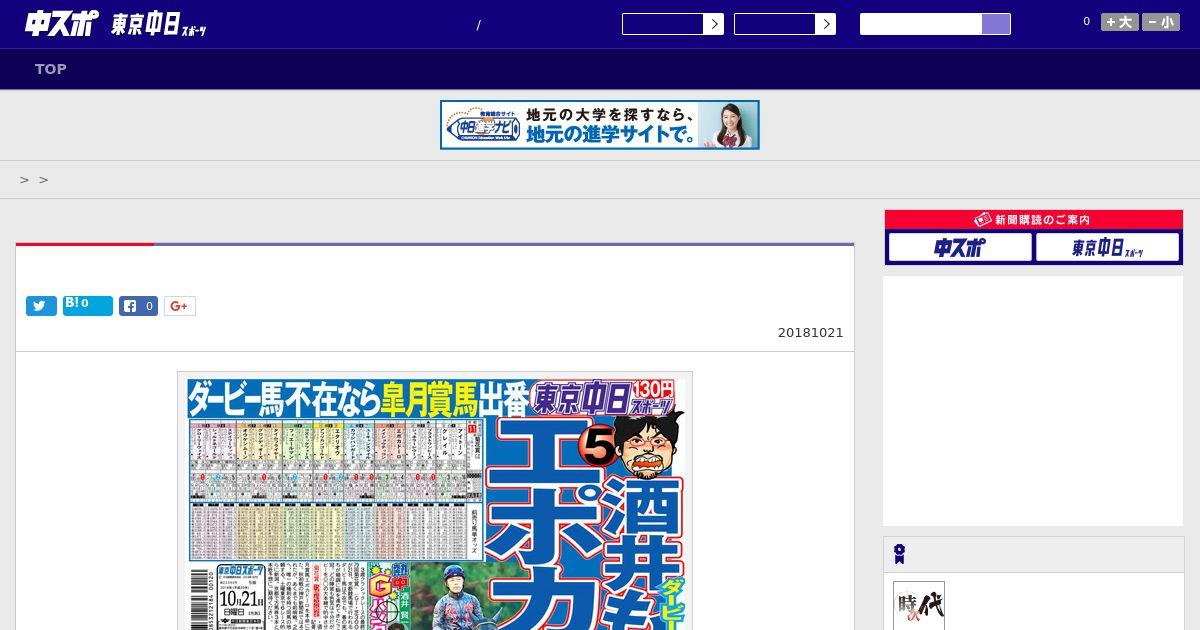Click the first breadcrumb separator link
The width and height of the screenshot is (1200, 630).
click(25, 180)
